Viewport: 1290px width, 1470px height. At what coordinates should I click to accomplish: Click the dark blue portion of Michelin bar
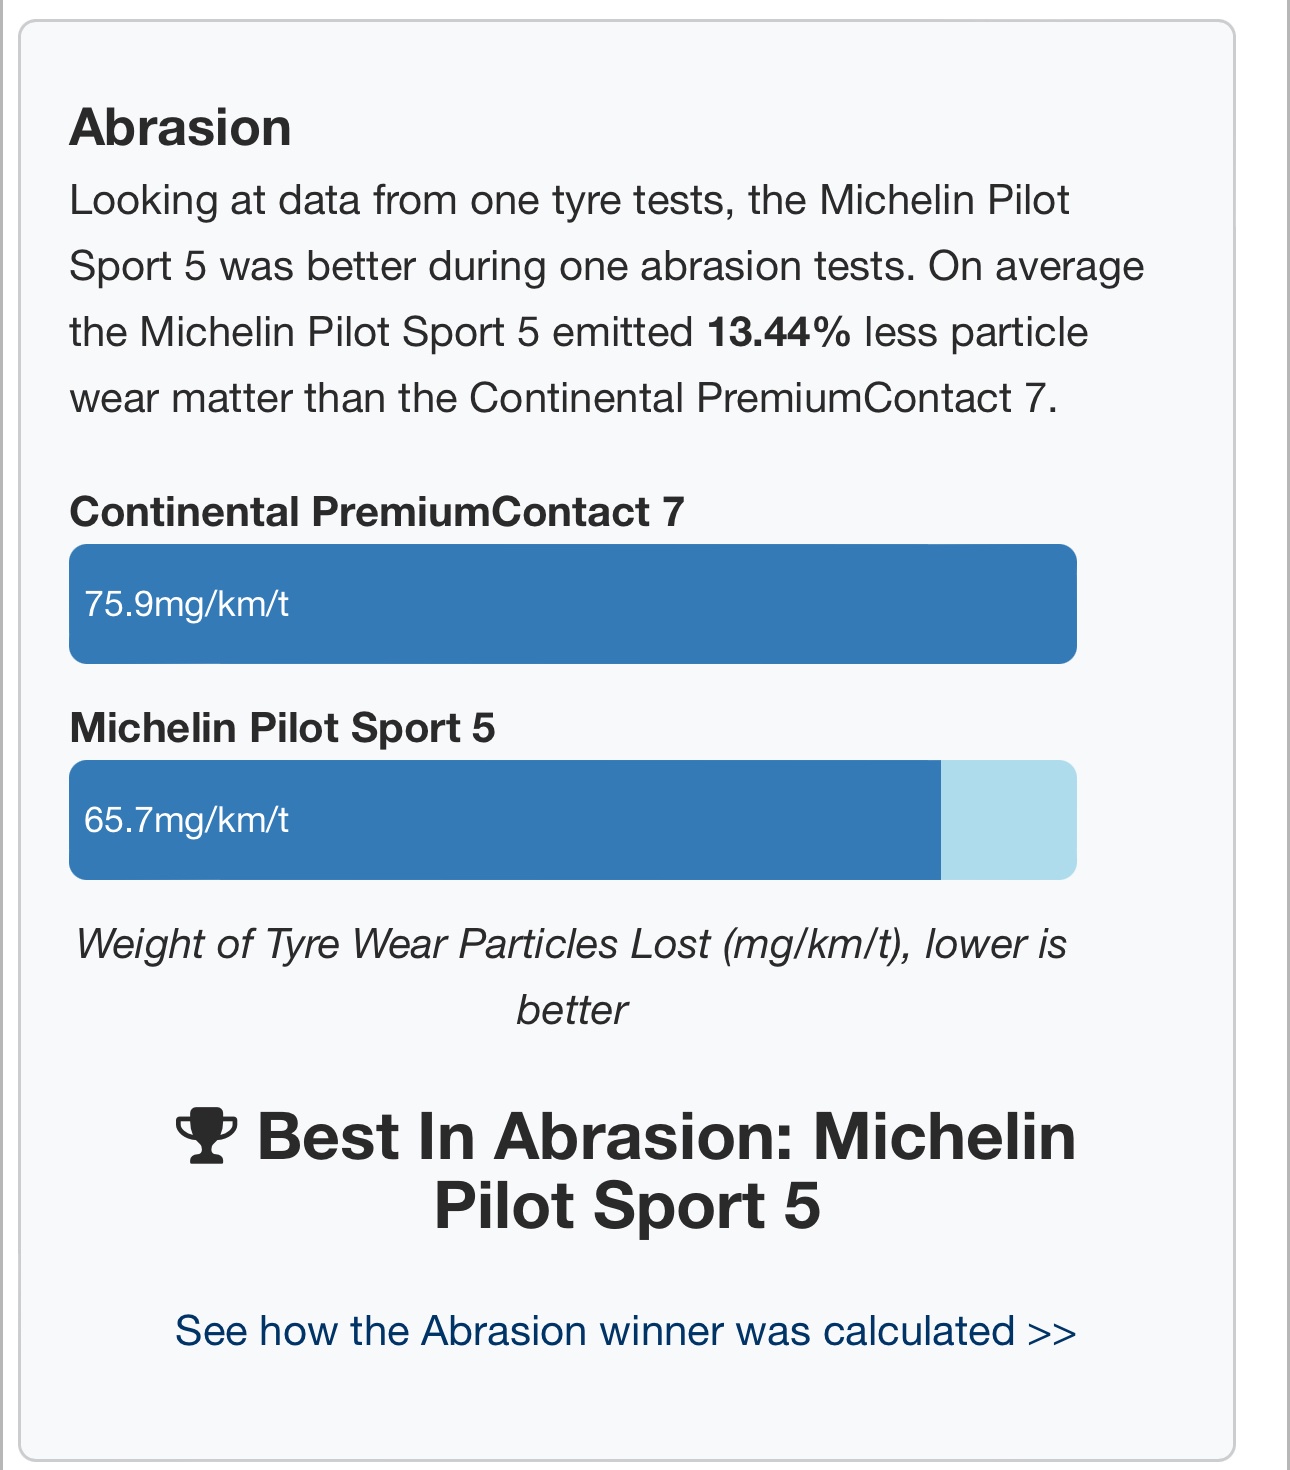pos(505,820)
